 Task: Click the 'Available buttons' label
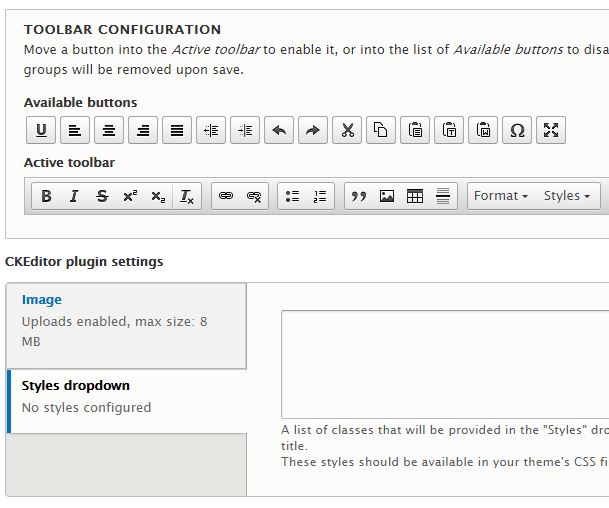point(80,103)
